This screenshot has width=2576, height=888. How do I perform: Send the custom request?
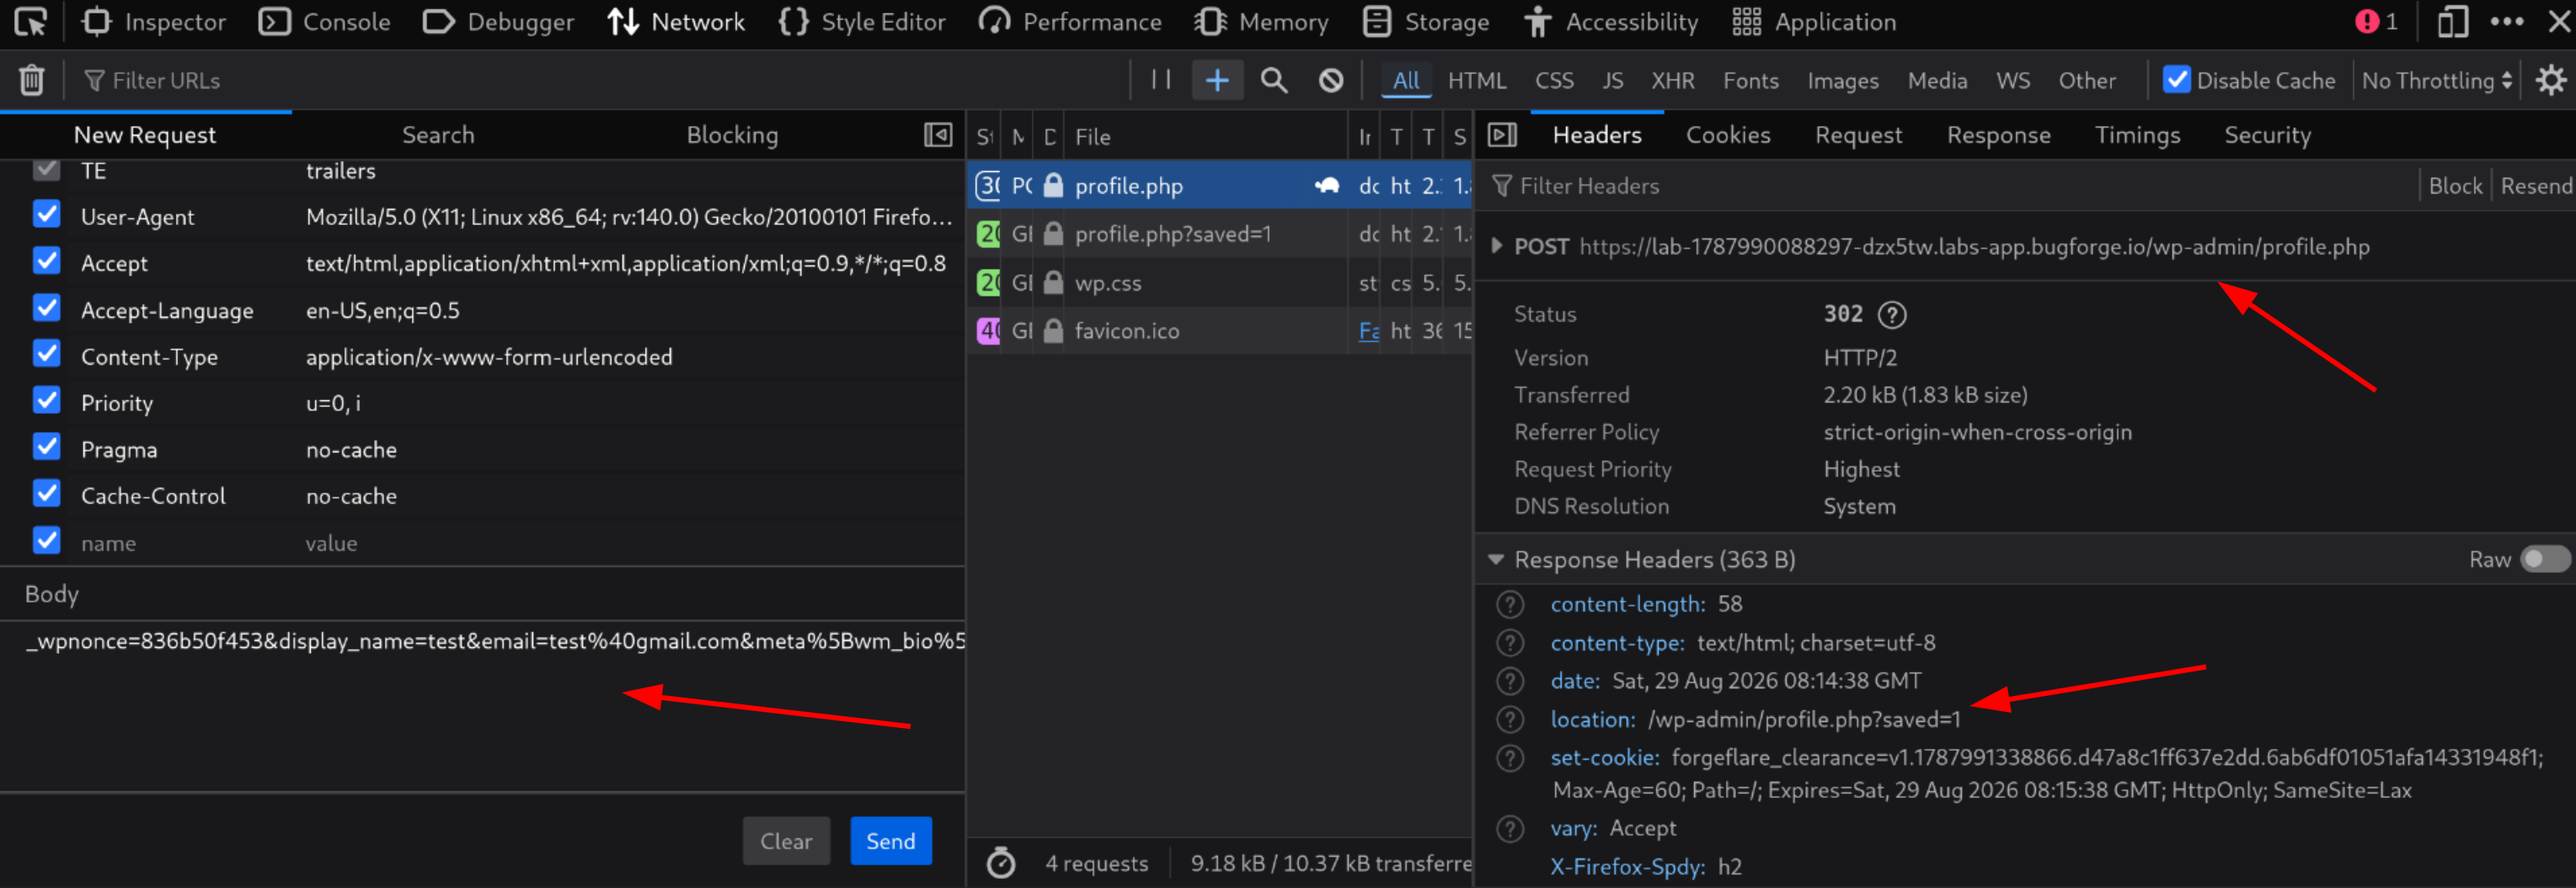(x=891, y=841)
